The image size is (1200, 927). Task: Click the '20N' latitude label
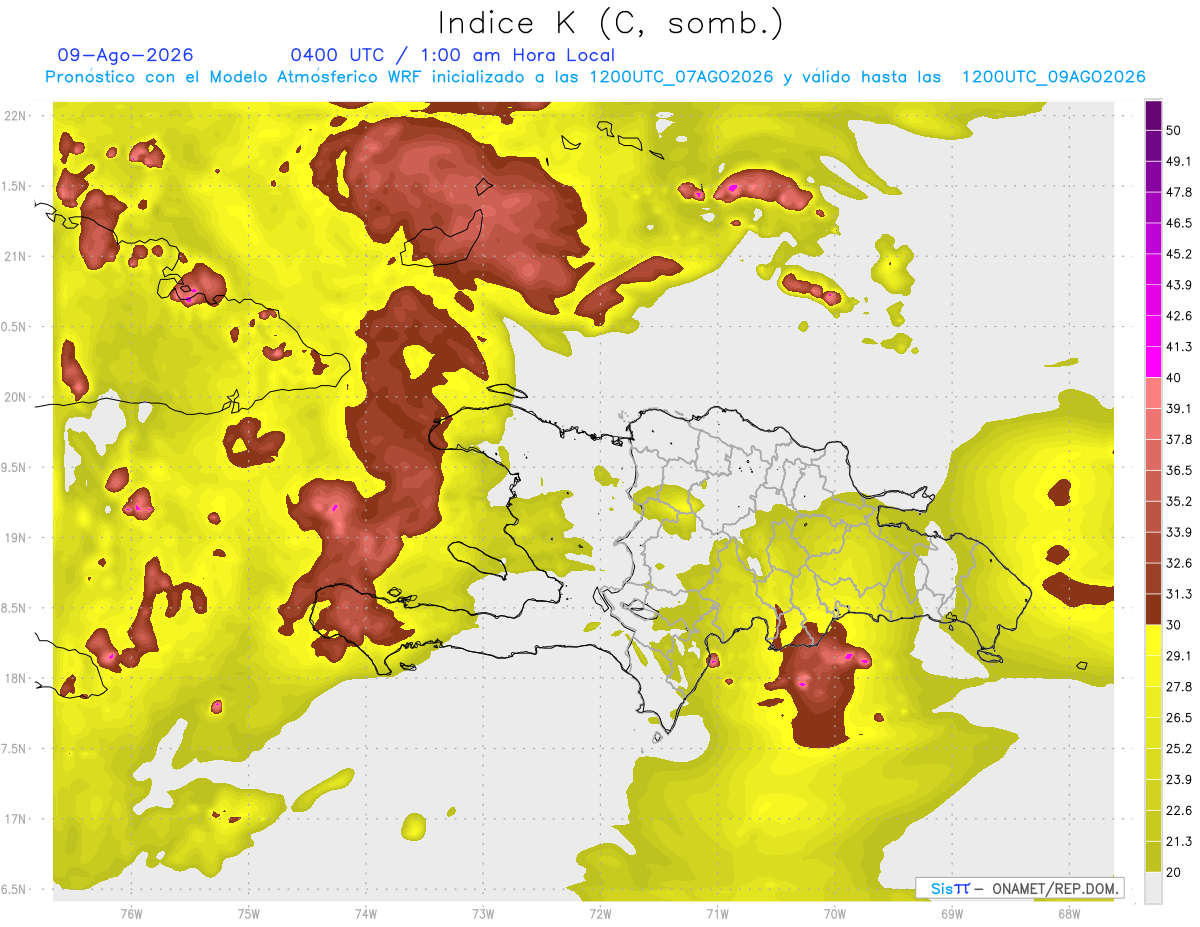pyautogui.click(x=15, y=397)
